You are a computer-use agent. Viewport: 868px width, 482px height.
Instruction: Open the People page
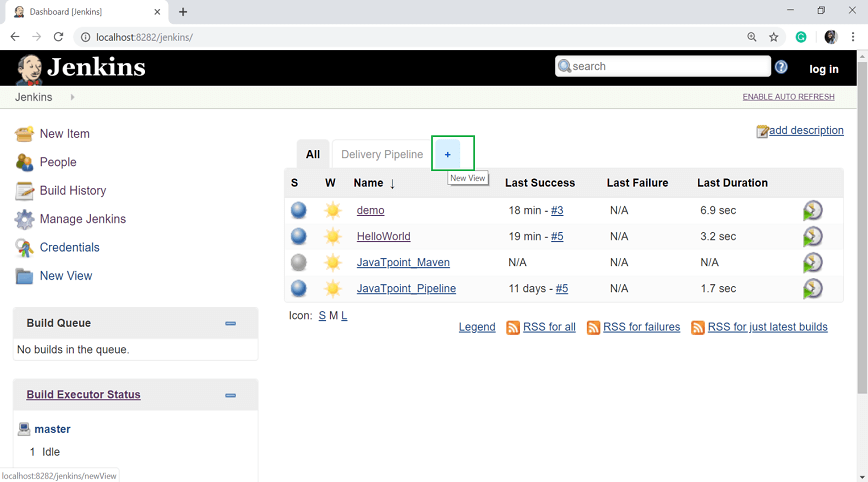(x=58, y=162)
